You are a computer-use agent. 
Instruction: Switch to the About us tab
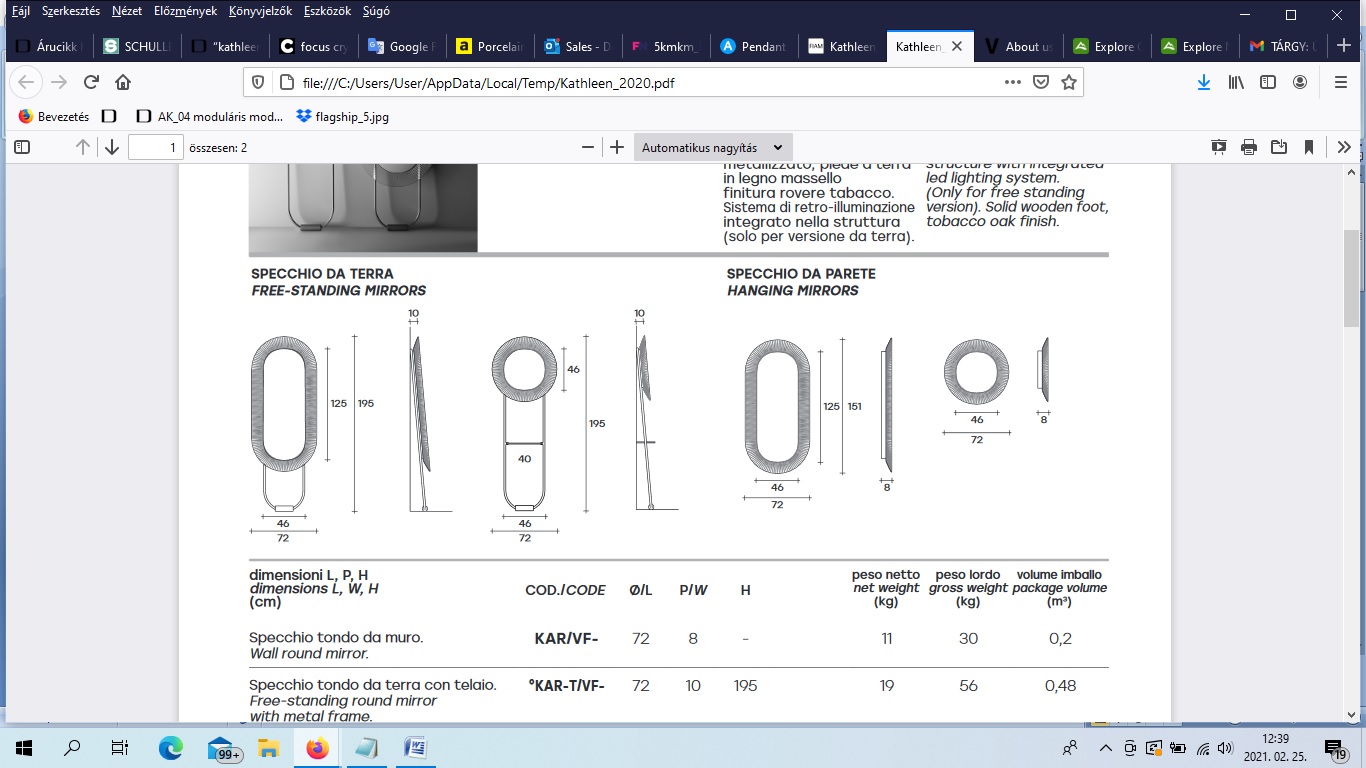click(x=1017, y=46)
